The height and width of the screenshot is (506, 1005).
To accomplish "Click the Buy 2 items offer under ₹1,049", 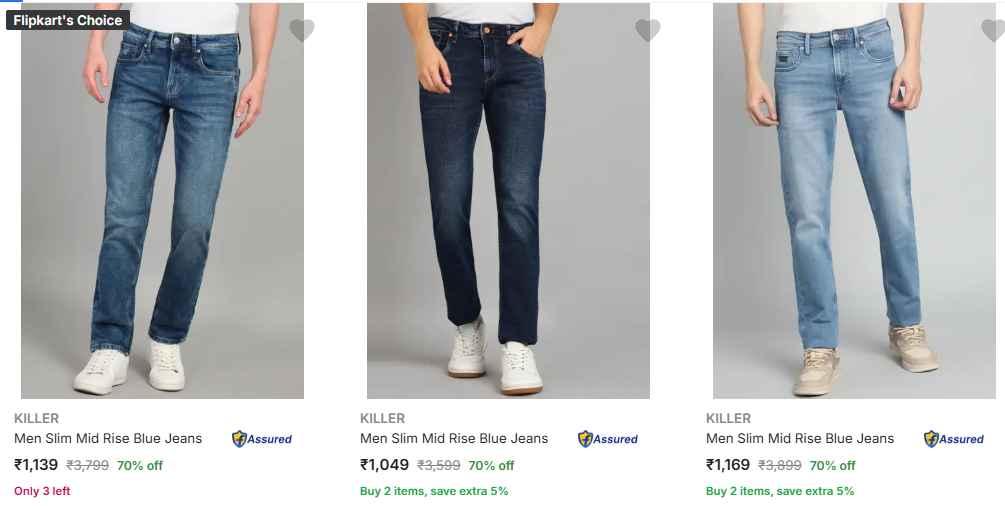I will coord(434,491).
